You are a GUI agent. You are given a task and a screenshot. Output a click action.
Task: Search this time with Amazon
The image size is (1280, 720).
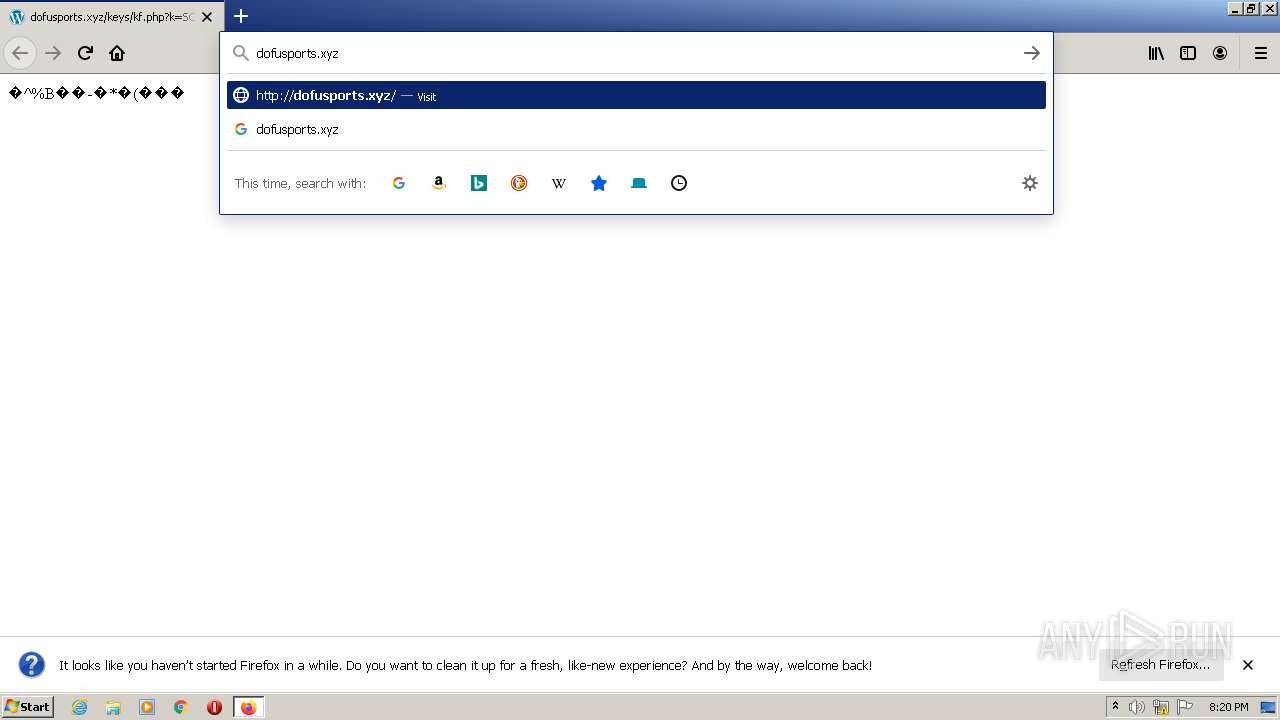[439, 183]
